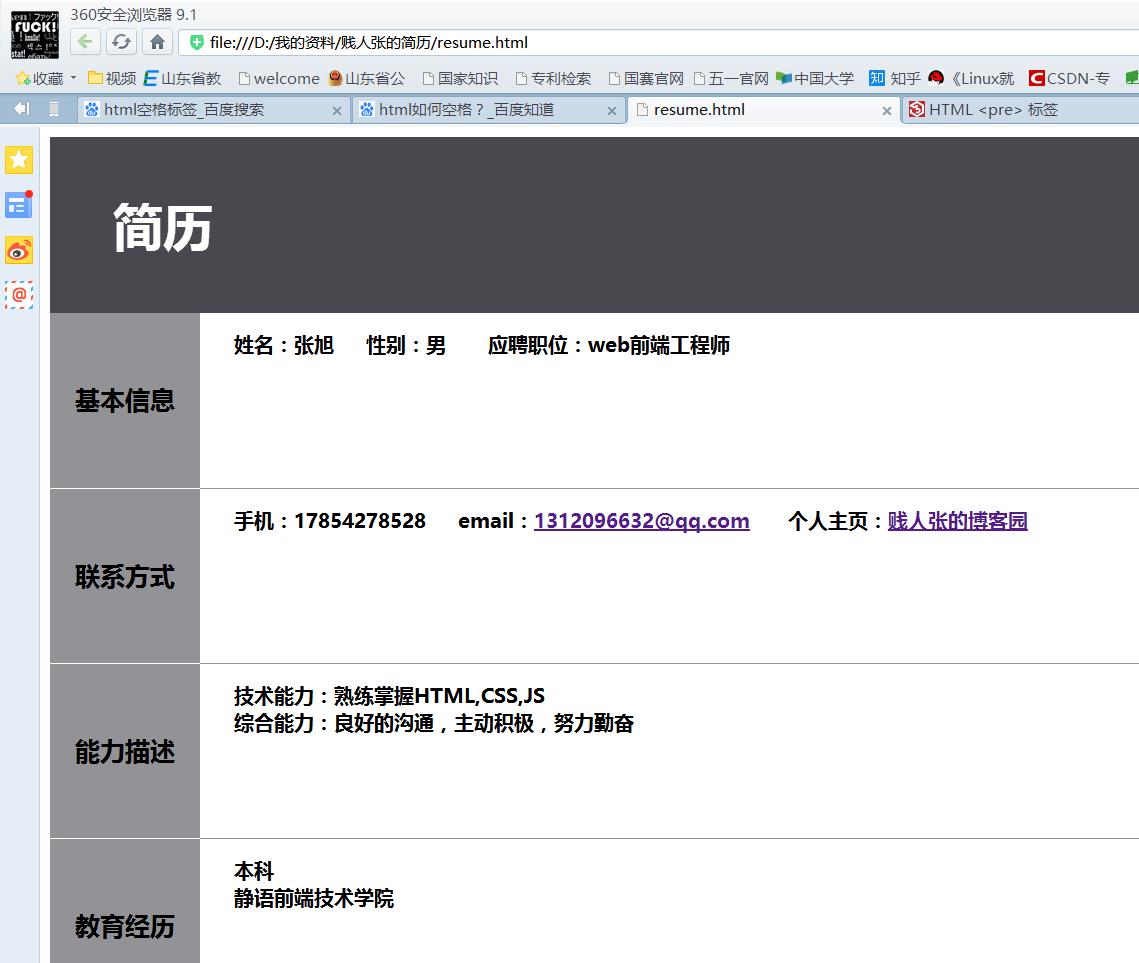Viewport: 1139px width, 963px height.
Task: Open the 贱人张的博客园 homepage link
Action: point(957,521)
